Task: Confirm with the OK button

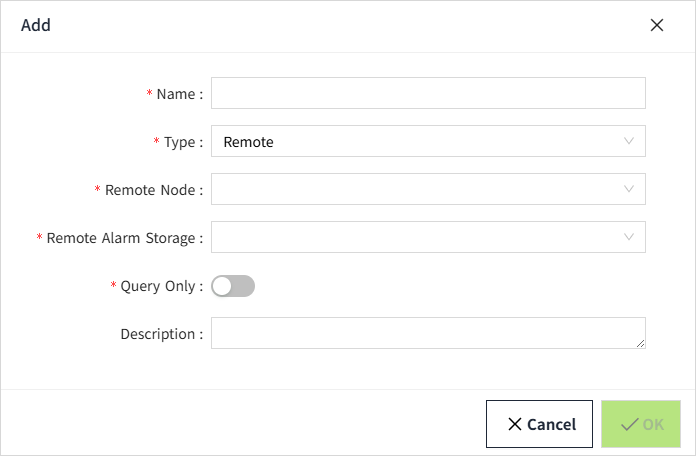Action: 641,424
